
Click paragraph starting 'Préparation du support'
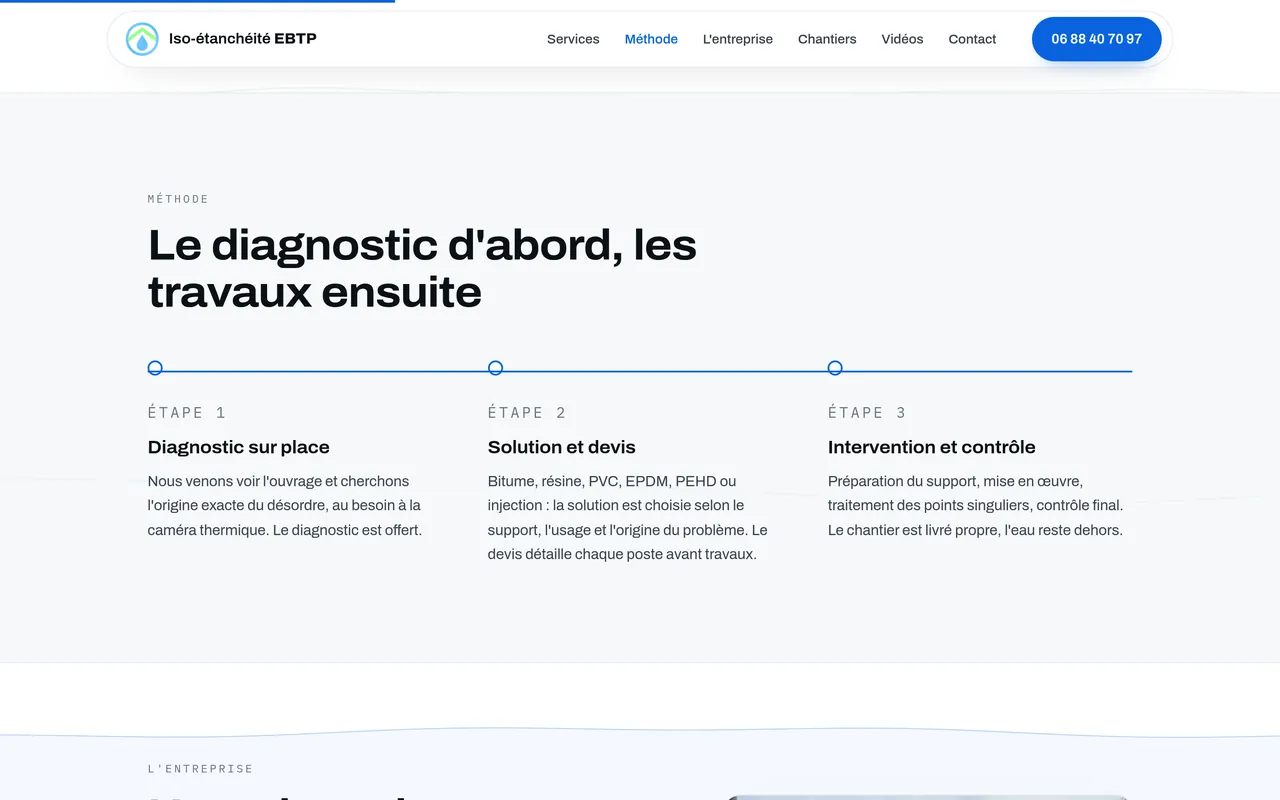(976, 506)
